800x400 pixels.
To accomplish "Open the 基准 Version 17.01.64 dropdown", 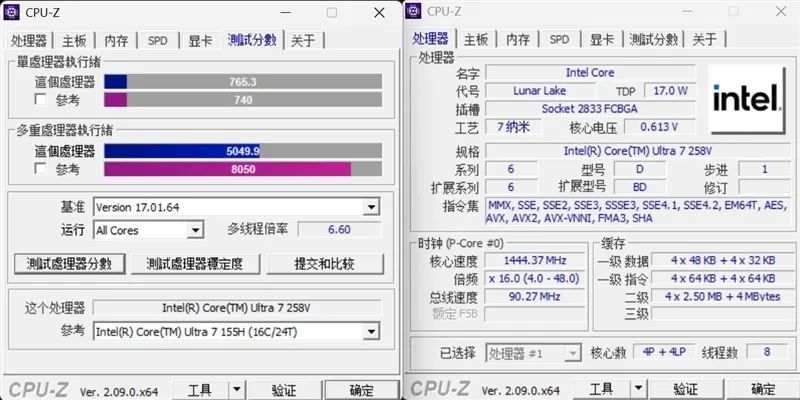I will click(371, 207).
